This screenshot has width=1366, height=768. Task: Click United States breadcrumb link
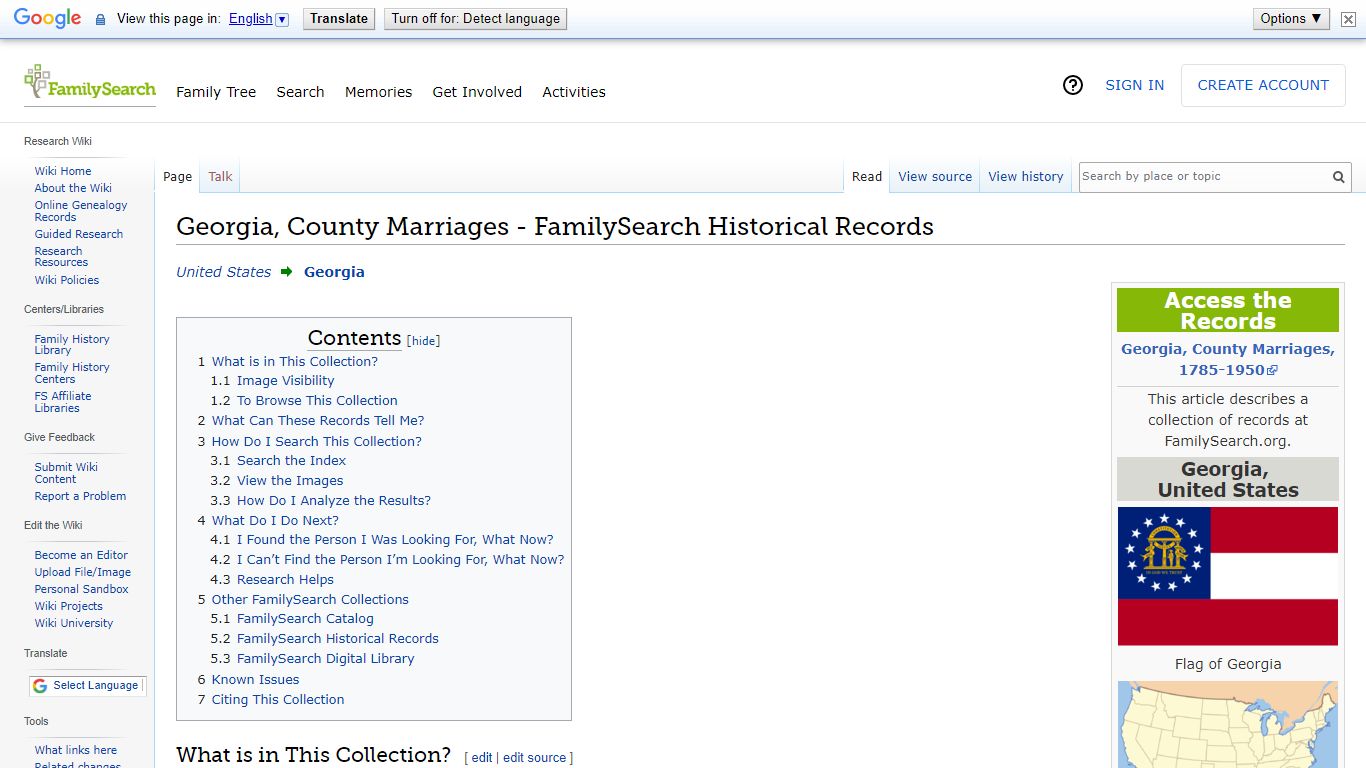click(224, 272)
